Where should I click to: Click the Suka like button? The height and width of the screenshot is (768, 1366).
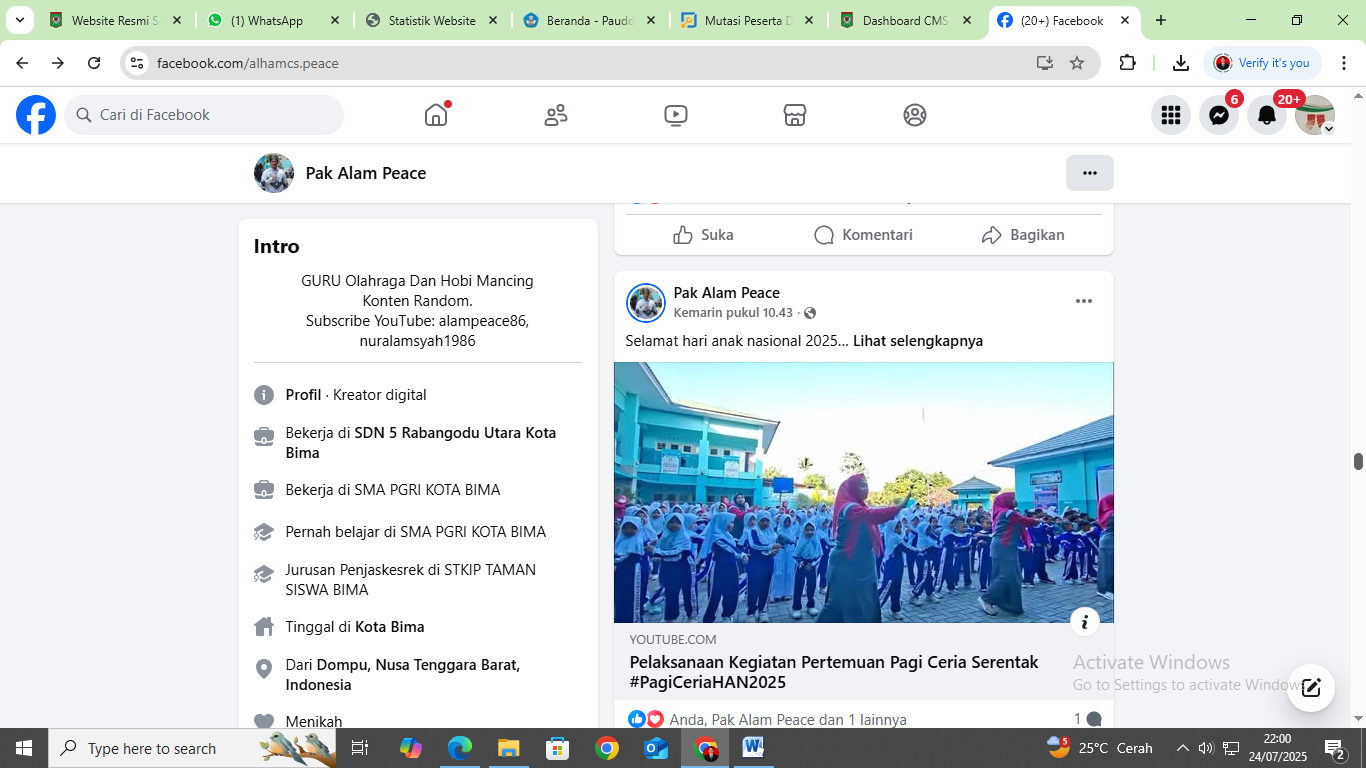tap(703, 235)
